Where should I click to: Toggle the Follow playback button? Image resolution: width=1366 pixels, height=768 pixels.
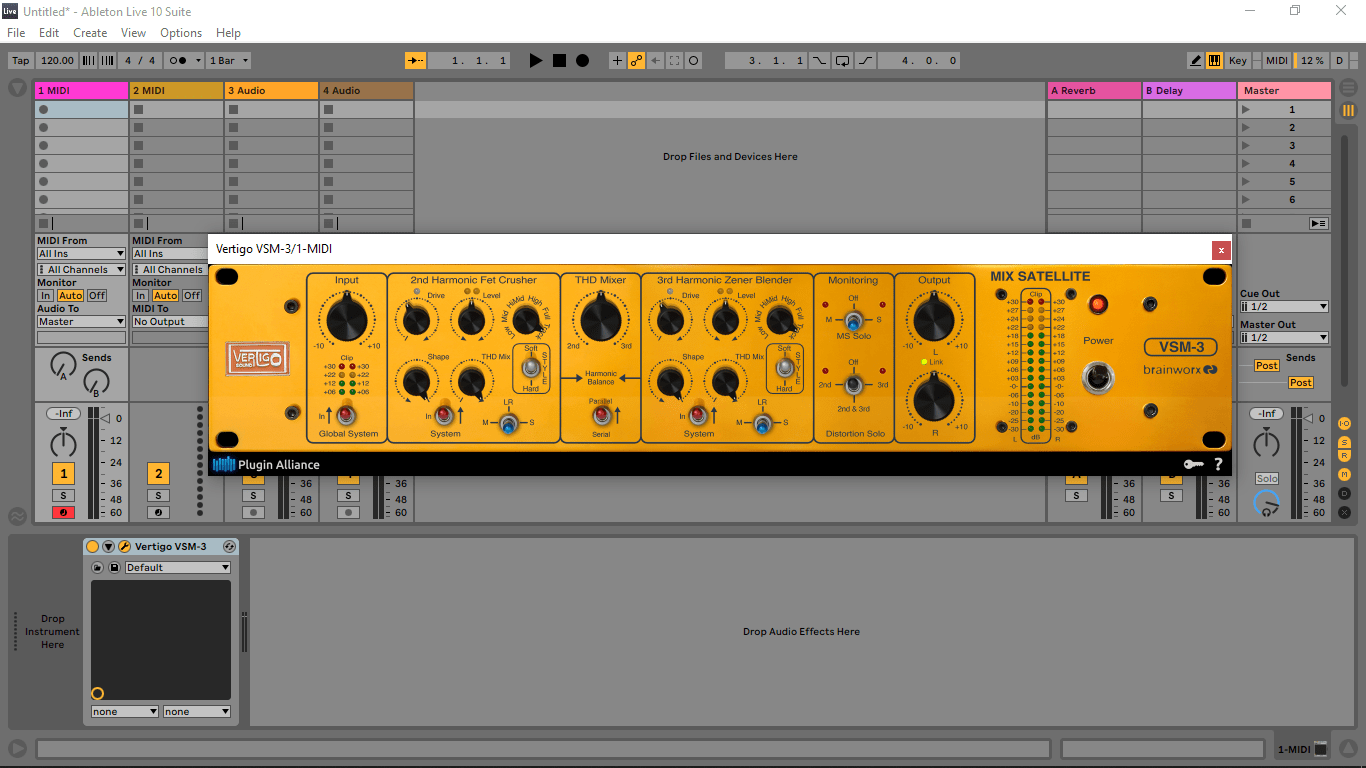415,61
